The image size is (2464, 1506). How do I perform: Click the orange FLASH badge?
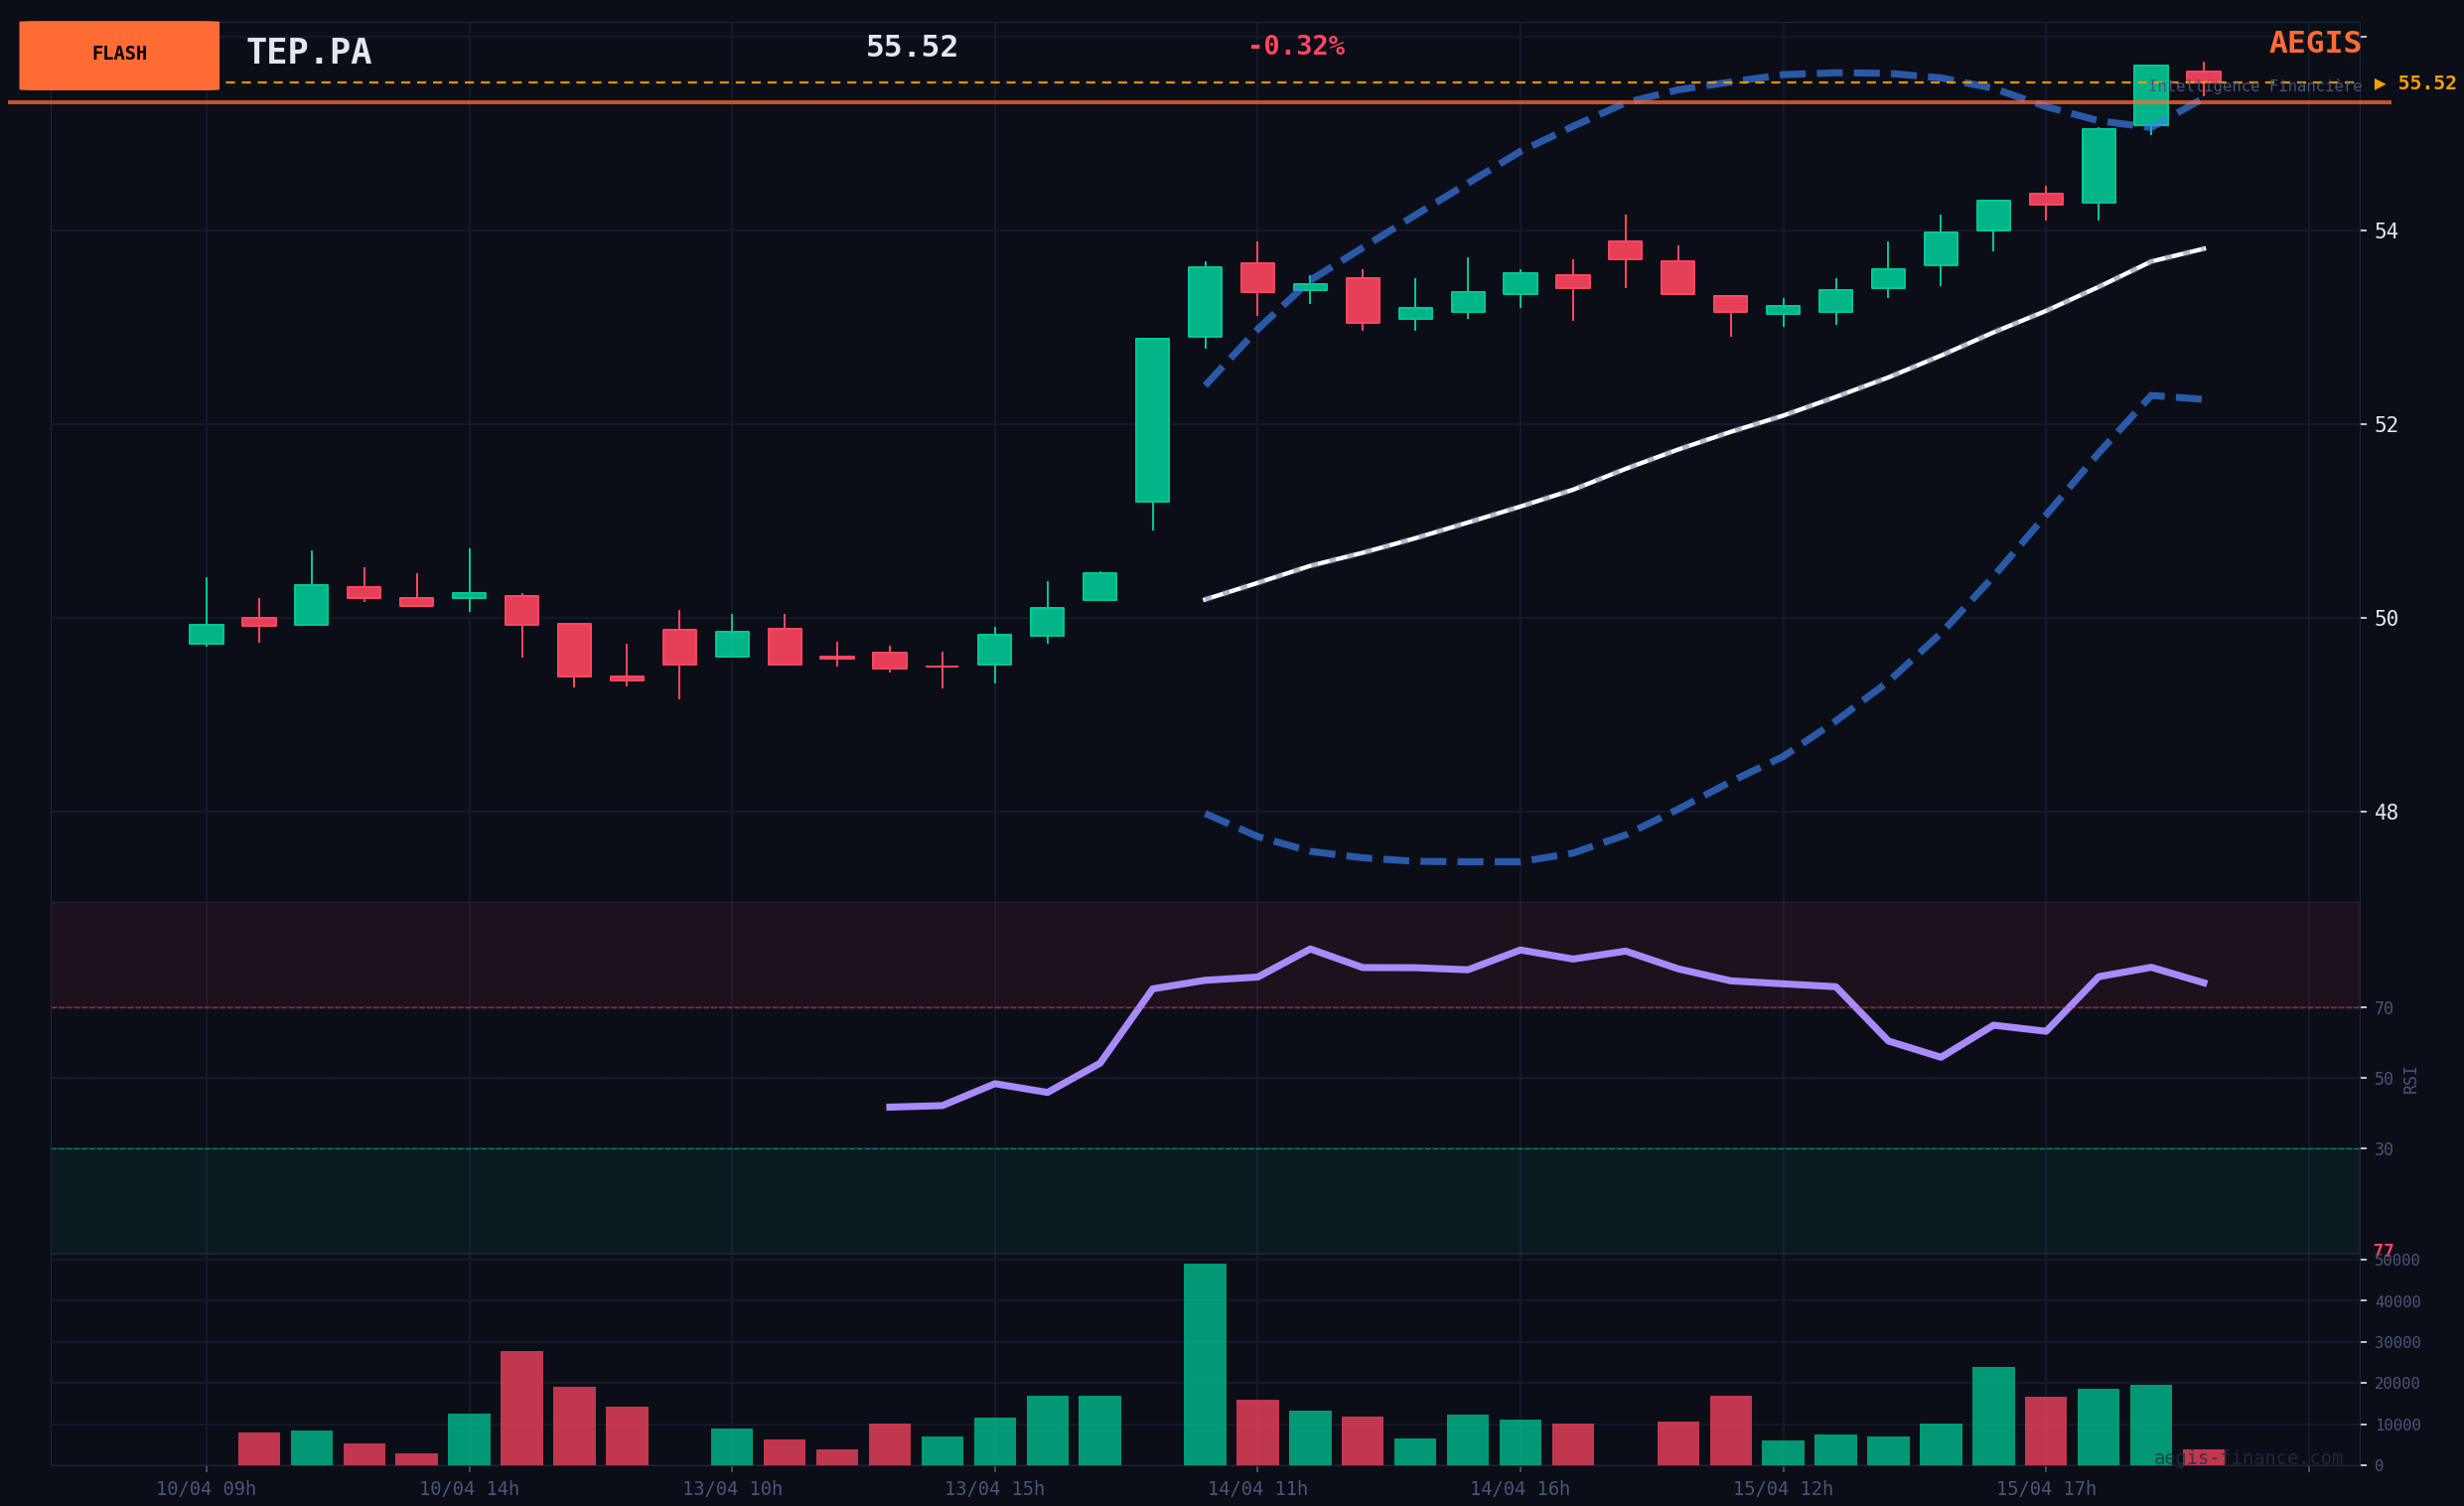coord(119,55)
